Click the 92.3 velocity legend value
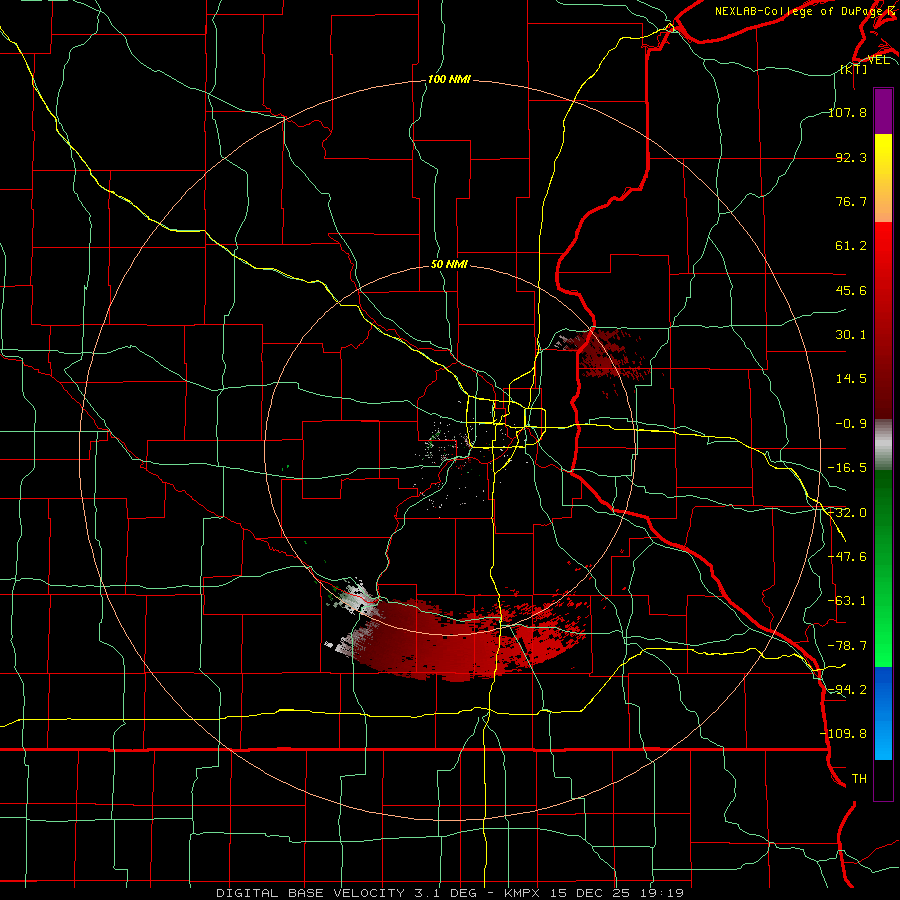This screenshot has height=900, width=900. (851, 157)
